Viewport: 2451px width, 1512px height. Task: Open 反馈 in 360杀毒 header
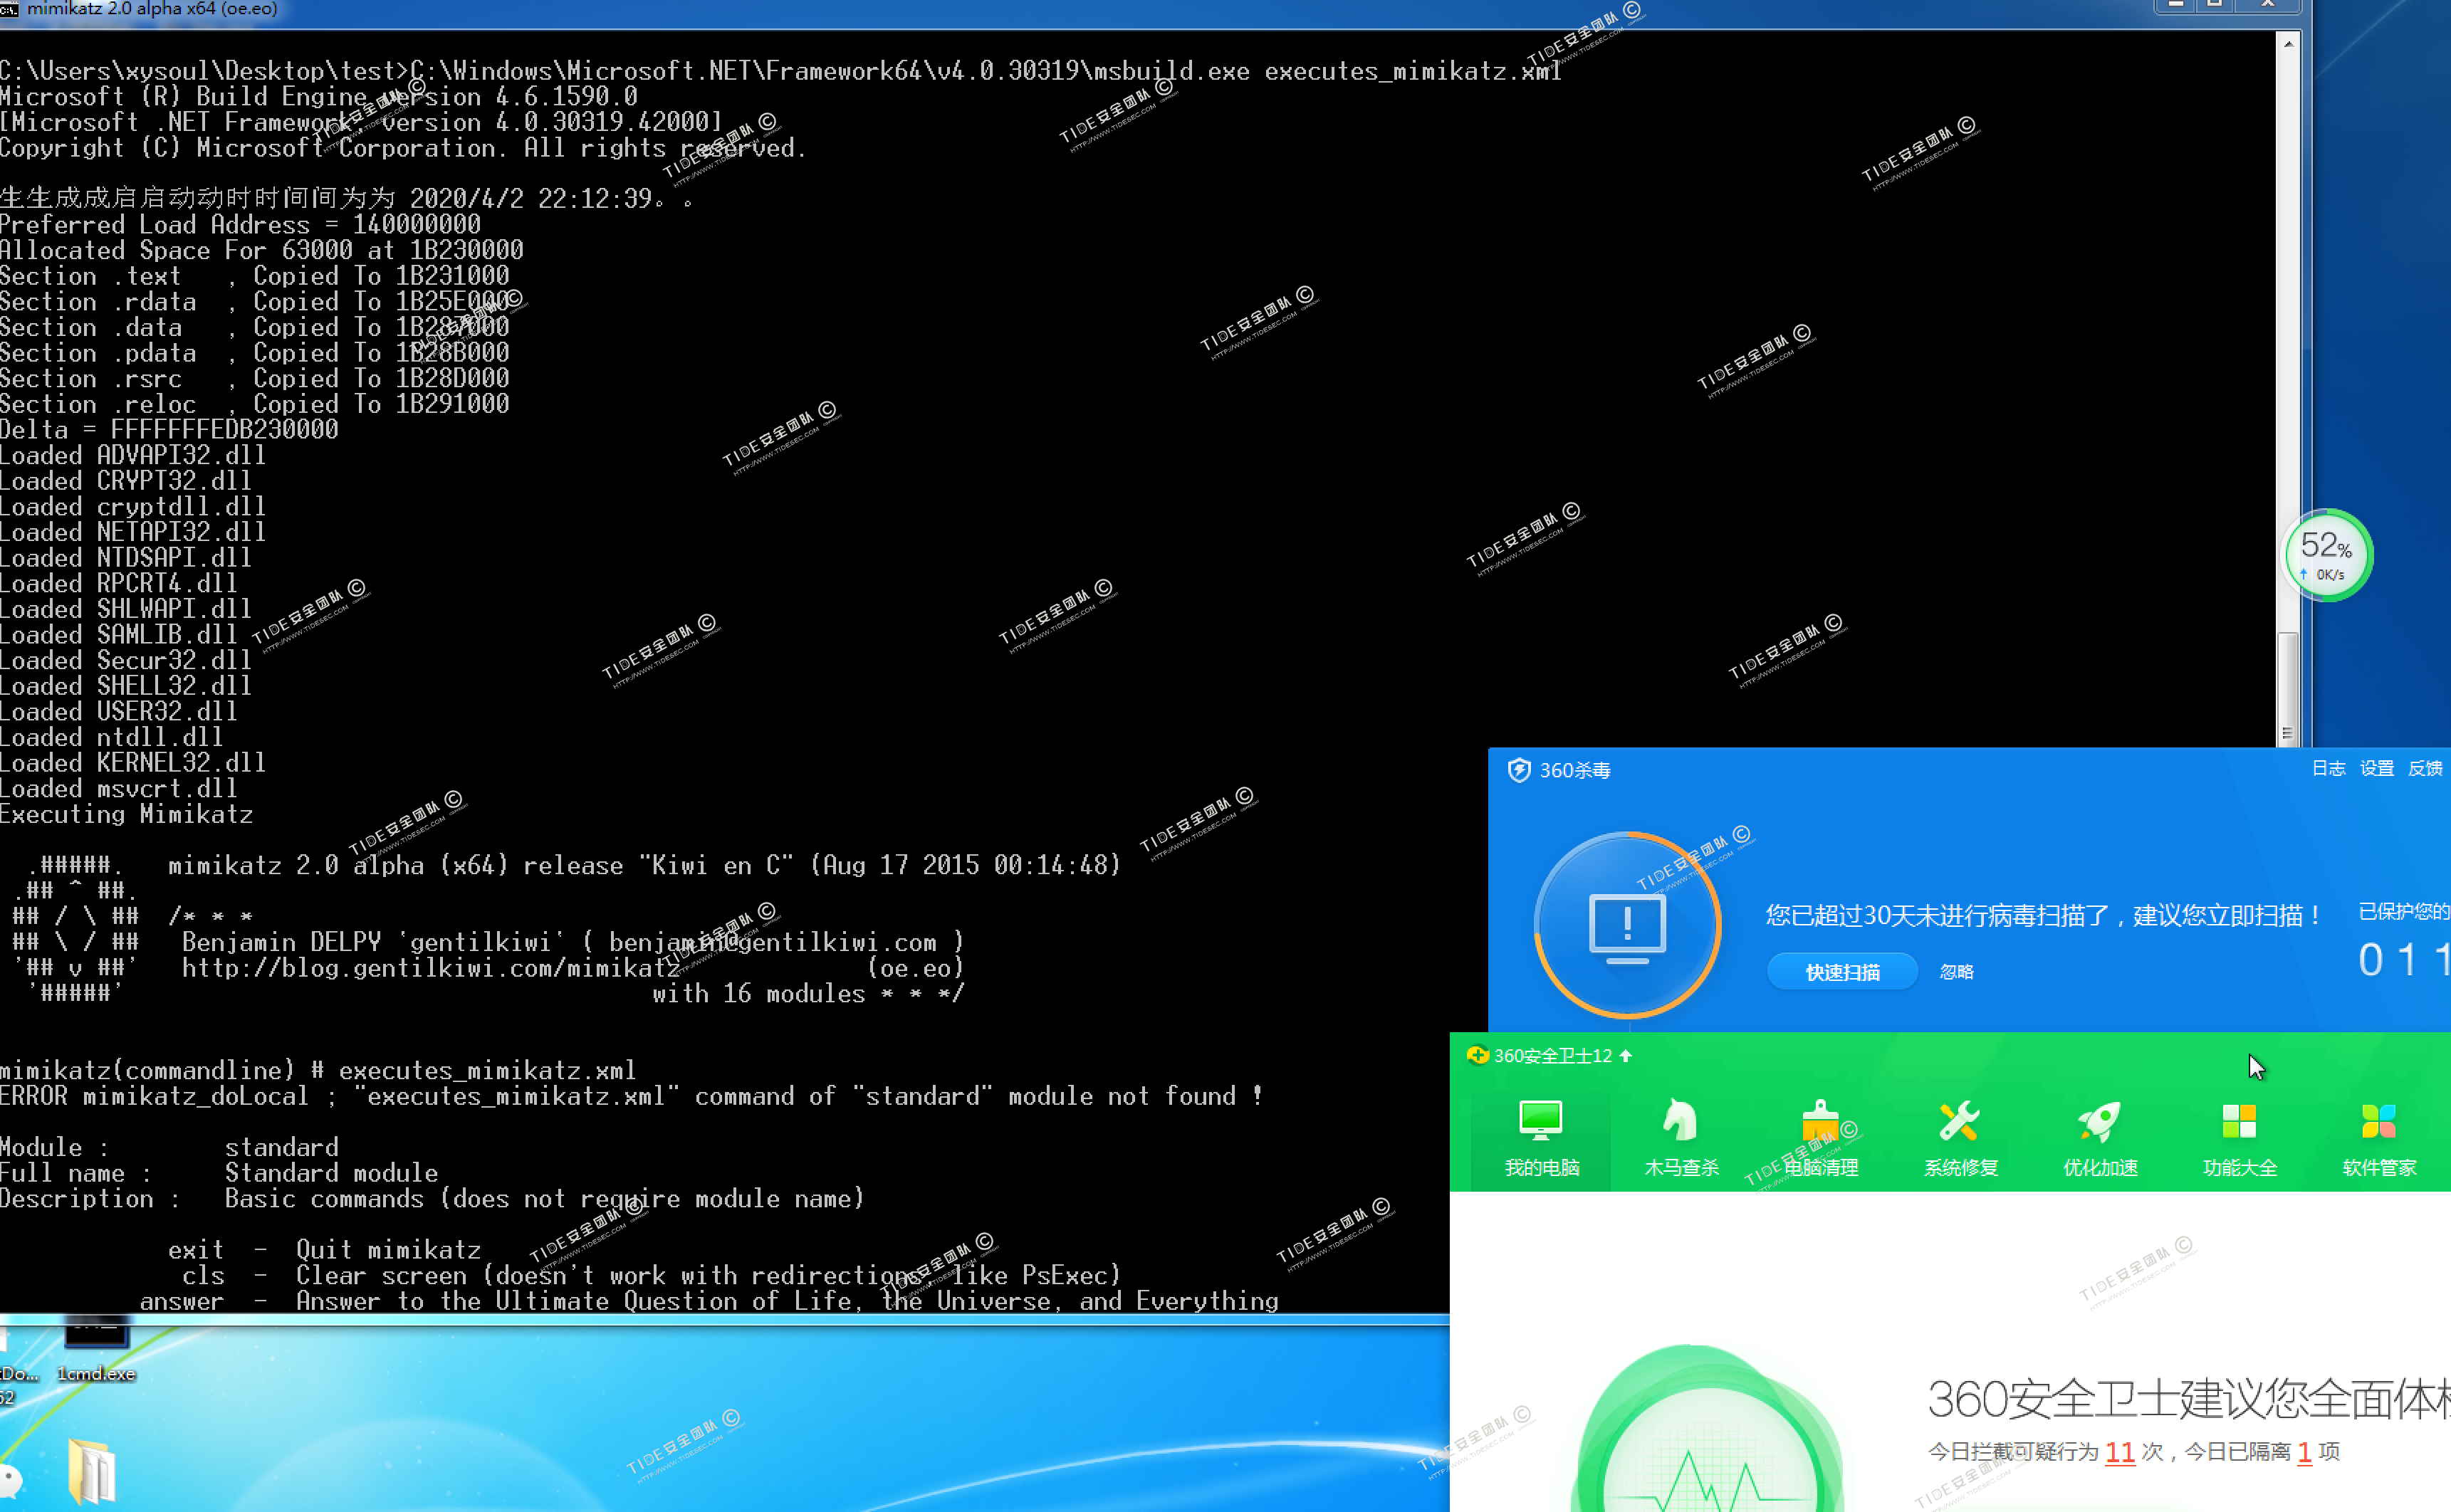pyautogui.click(x=2424, y=768)
